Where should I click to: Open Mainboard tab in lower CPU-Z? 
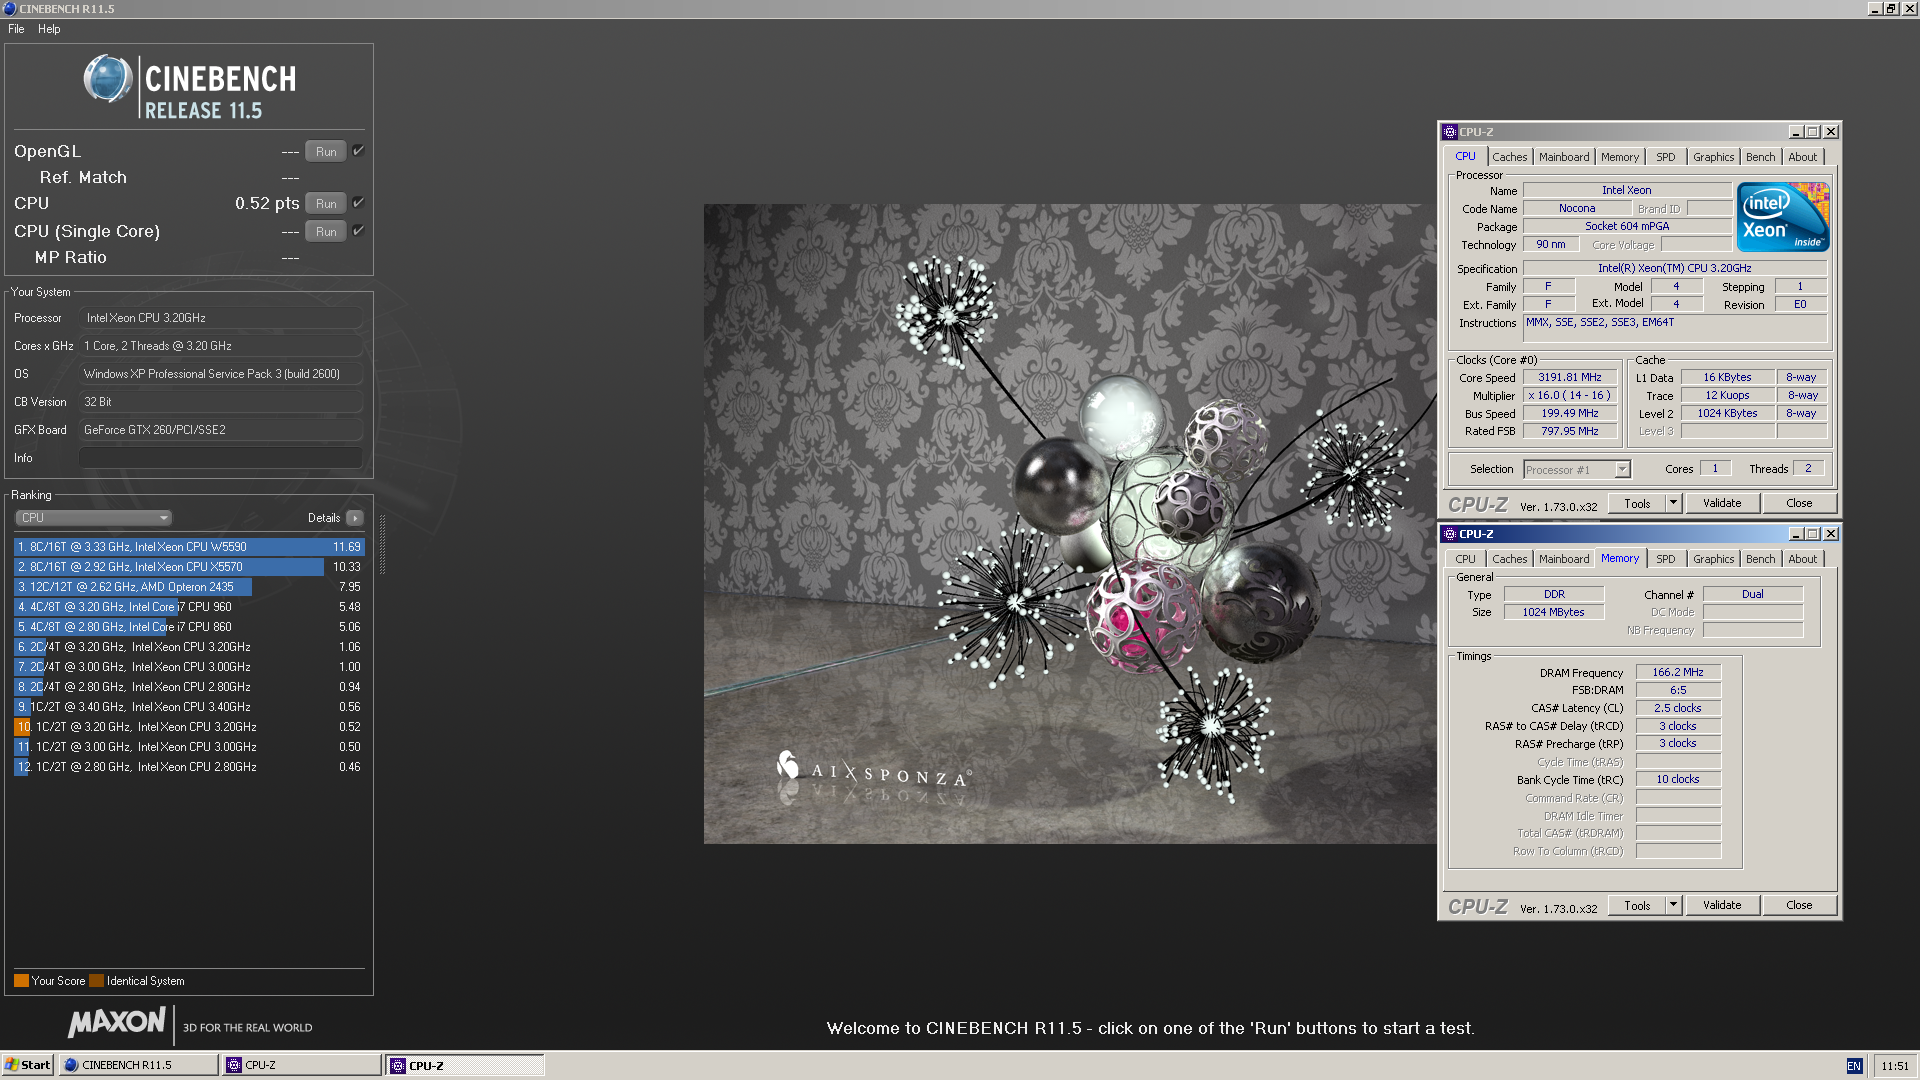click(x=1564, y=559)
